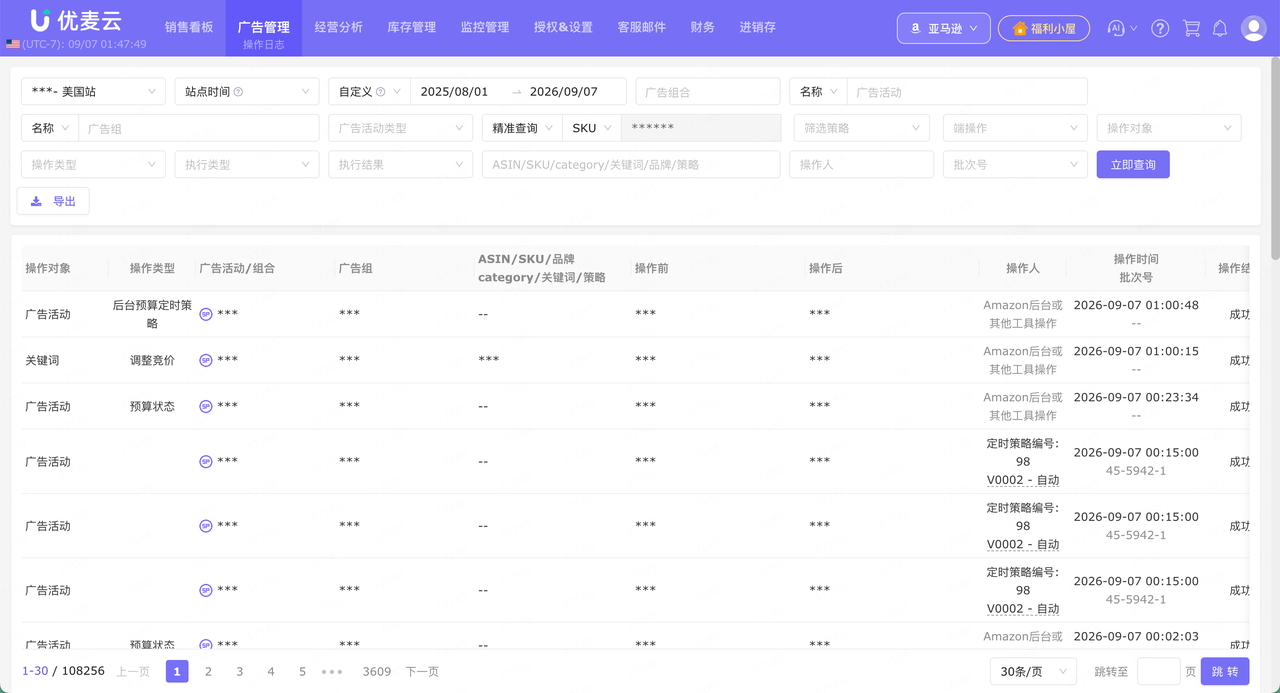1280x693 pixels.
Task: Open the 进销存 menu
Action: pyautogui.click(x=758, y=28)
